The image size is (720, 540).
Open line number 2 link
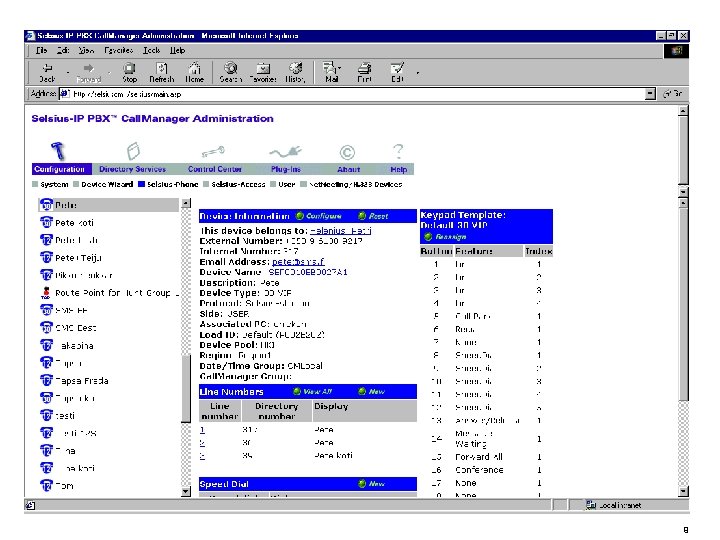tap(202, 443)
